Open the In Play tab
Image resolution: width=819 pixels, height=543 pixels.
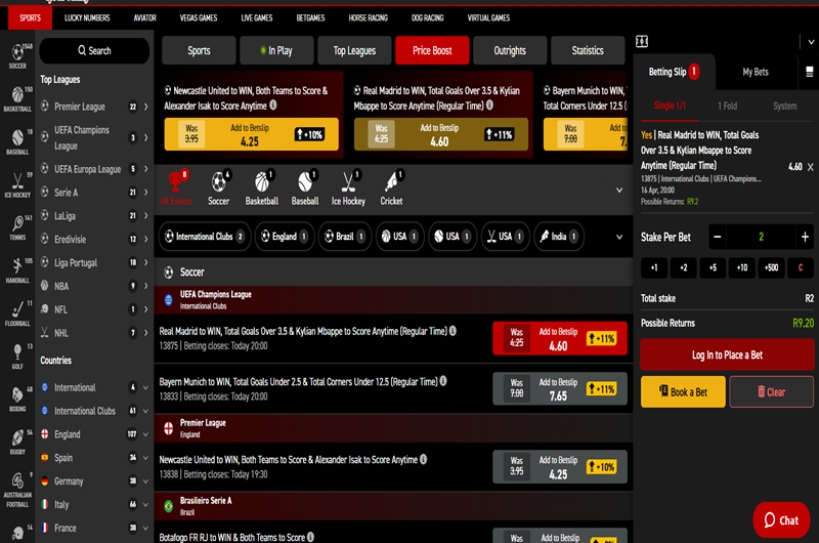(277, 51)
